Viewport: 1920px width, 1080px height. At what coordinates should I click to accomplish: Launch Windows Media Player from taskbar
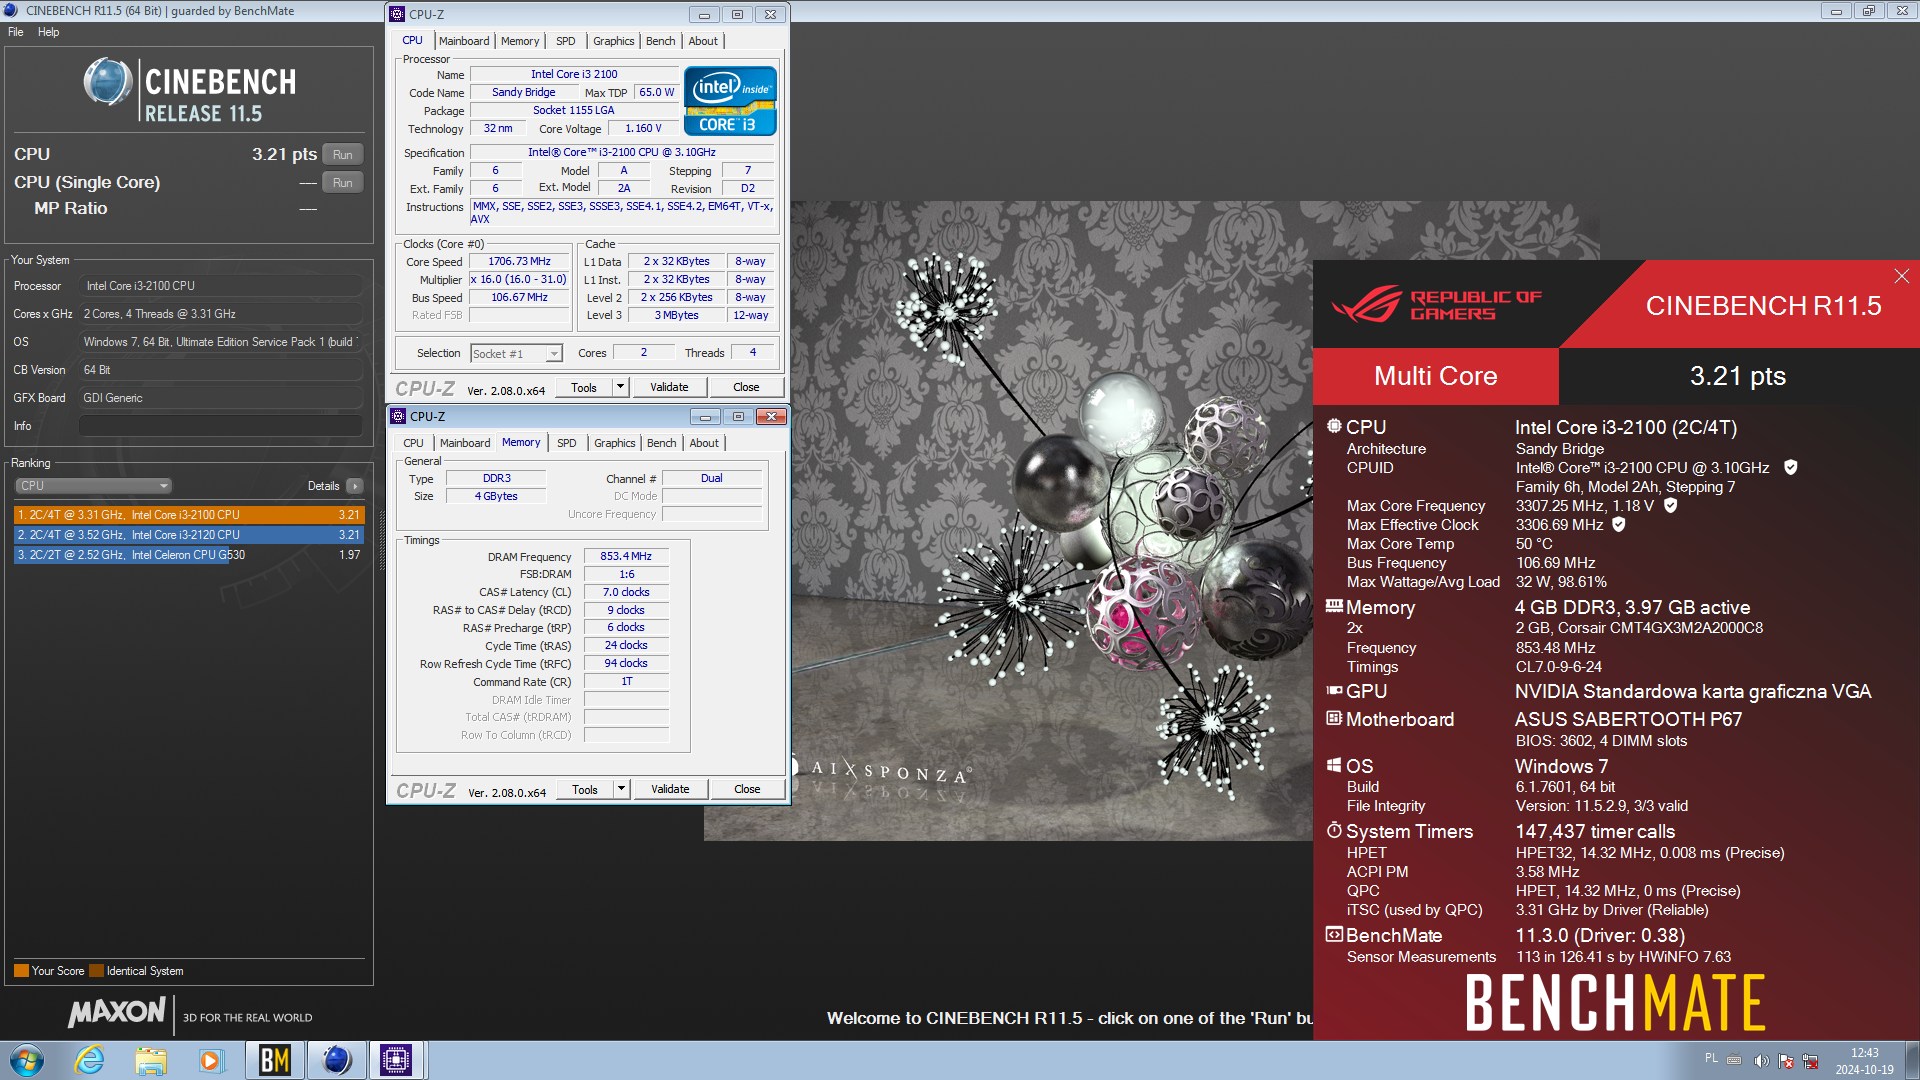pos(210,1060)
